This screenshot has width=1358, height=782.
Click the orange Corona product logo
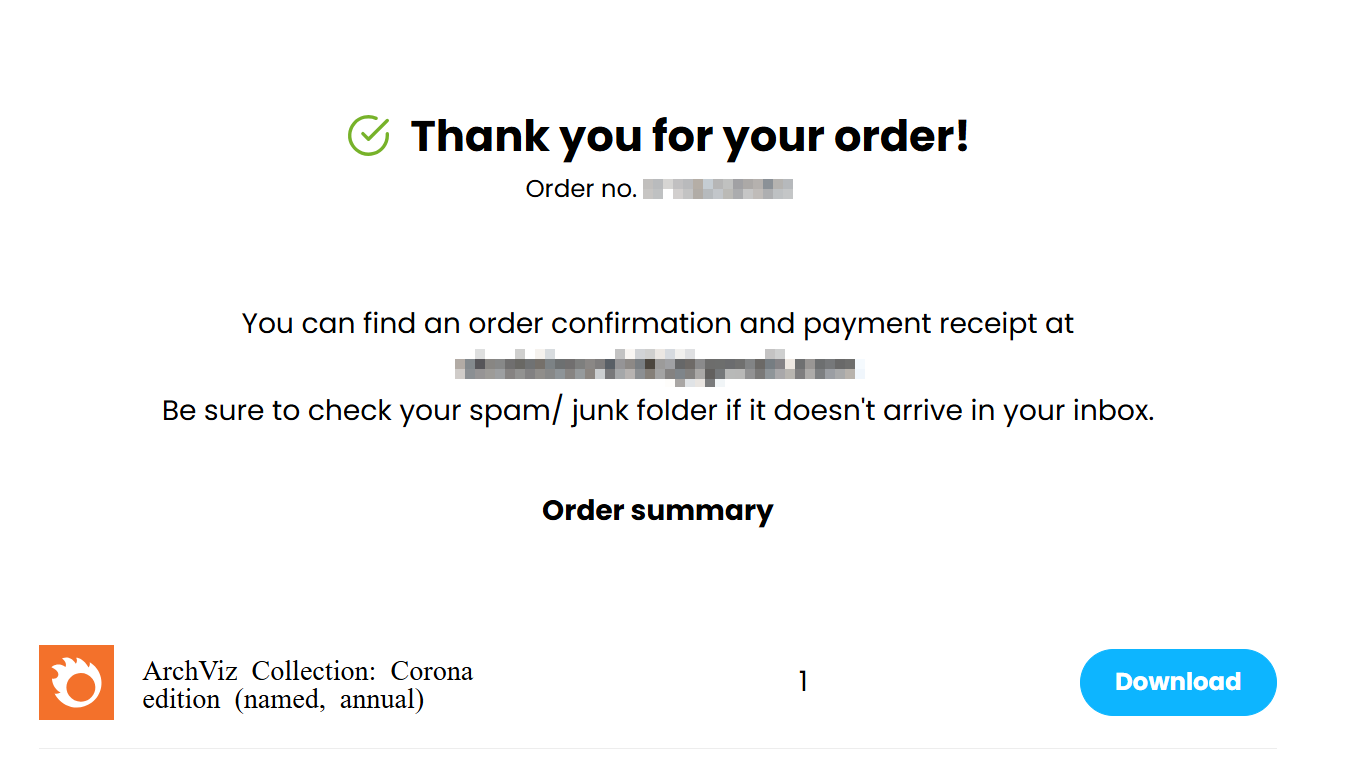76,682
